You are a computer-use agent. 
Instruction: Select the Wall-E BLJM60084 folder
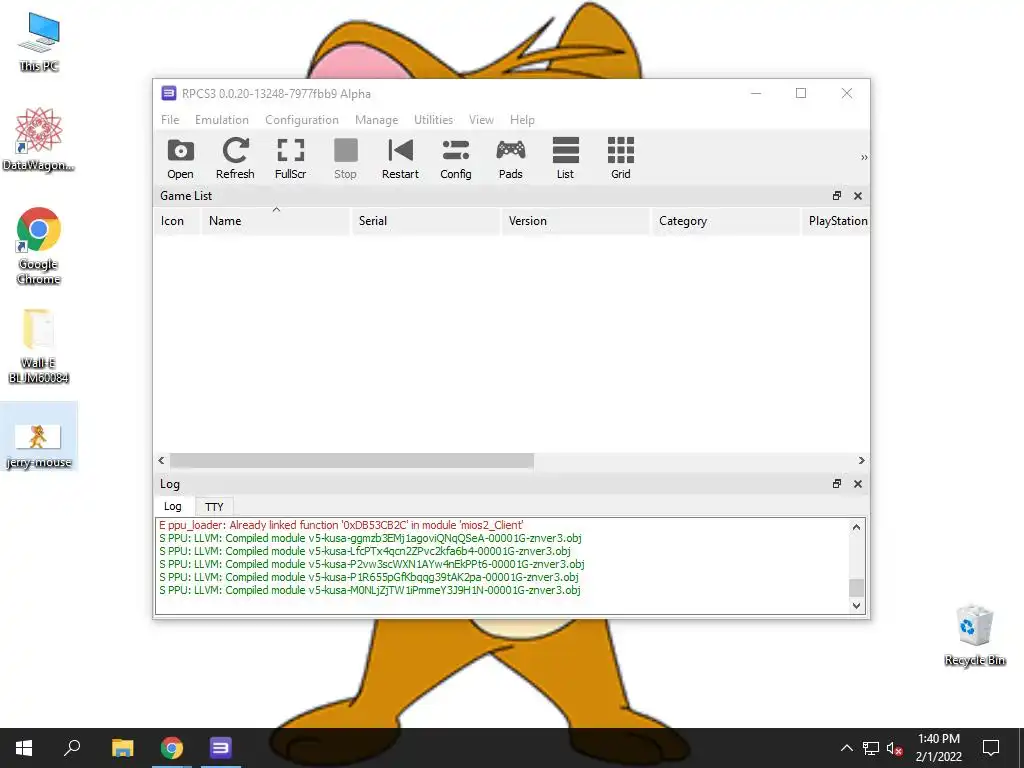pyautogui.click(x=39, y=346)
